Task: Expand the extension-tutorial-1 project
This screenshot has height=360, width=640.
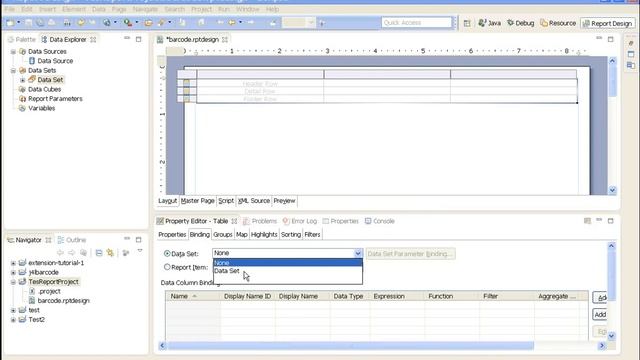Action: tap(13, 263)
